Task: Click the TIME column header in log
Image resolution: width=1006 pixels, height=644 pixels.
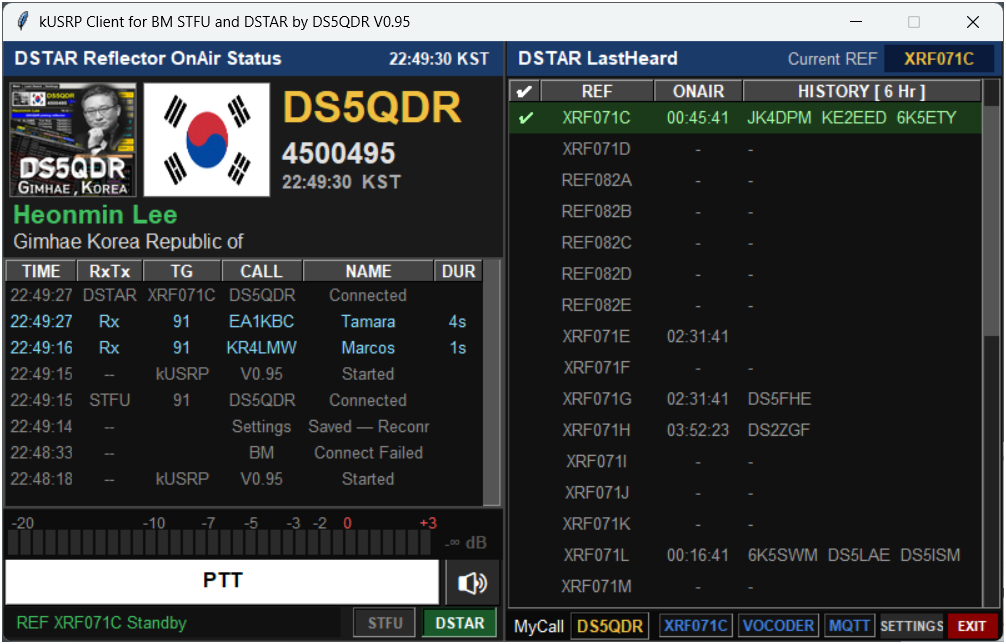Action: pyautogui.click(x=41, y=271)
